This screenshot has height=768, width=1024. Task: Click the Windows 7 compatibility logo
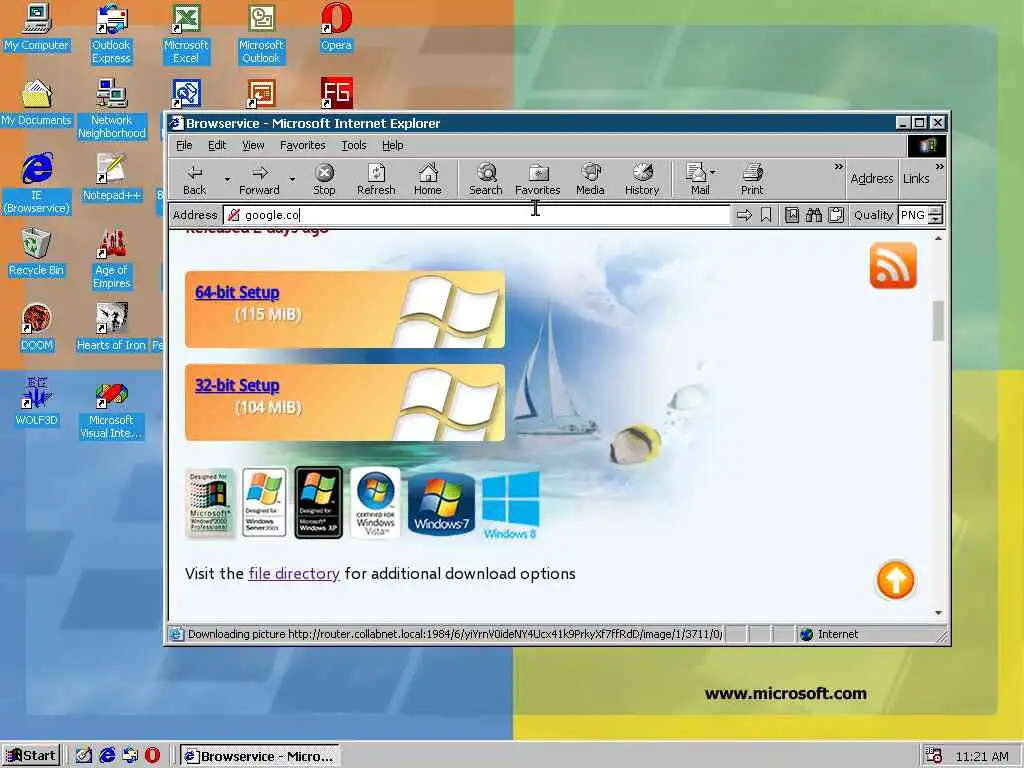coord(441,504)
